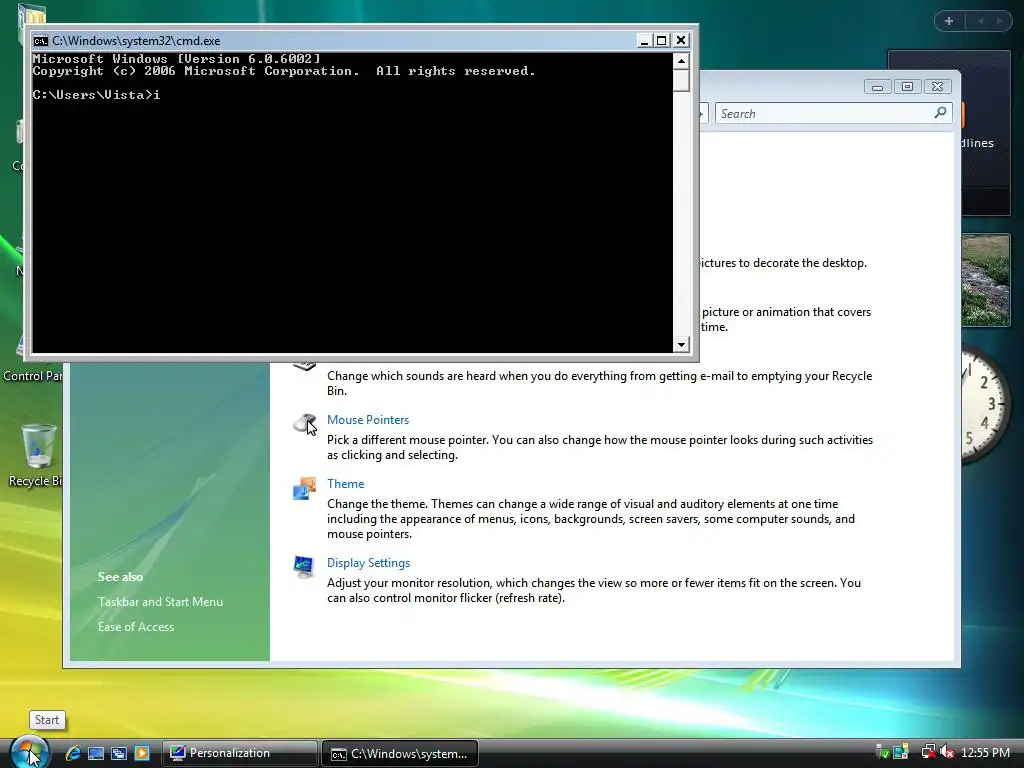Viewport: 1024px width, 768px height.
Task: Switch to C:\Windows\system... taskbar button
Action: coord(400,754)
